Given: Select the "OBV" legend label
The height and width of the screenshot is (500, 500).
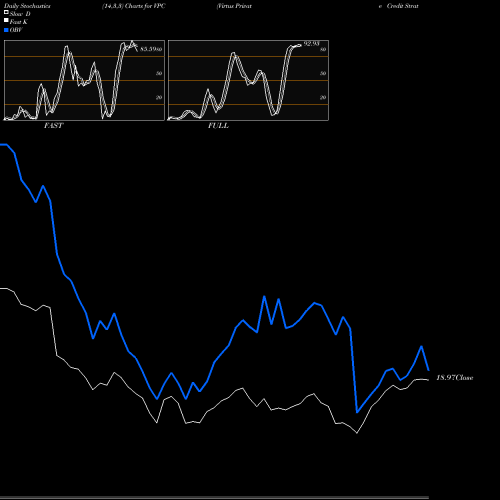Looking at the screenshot, I should [x=16, y=30].
